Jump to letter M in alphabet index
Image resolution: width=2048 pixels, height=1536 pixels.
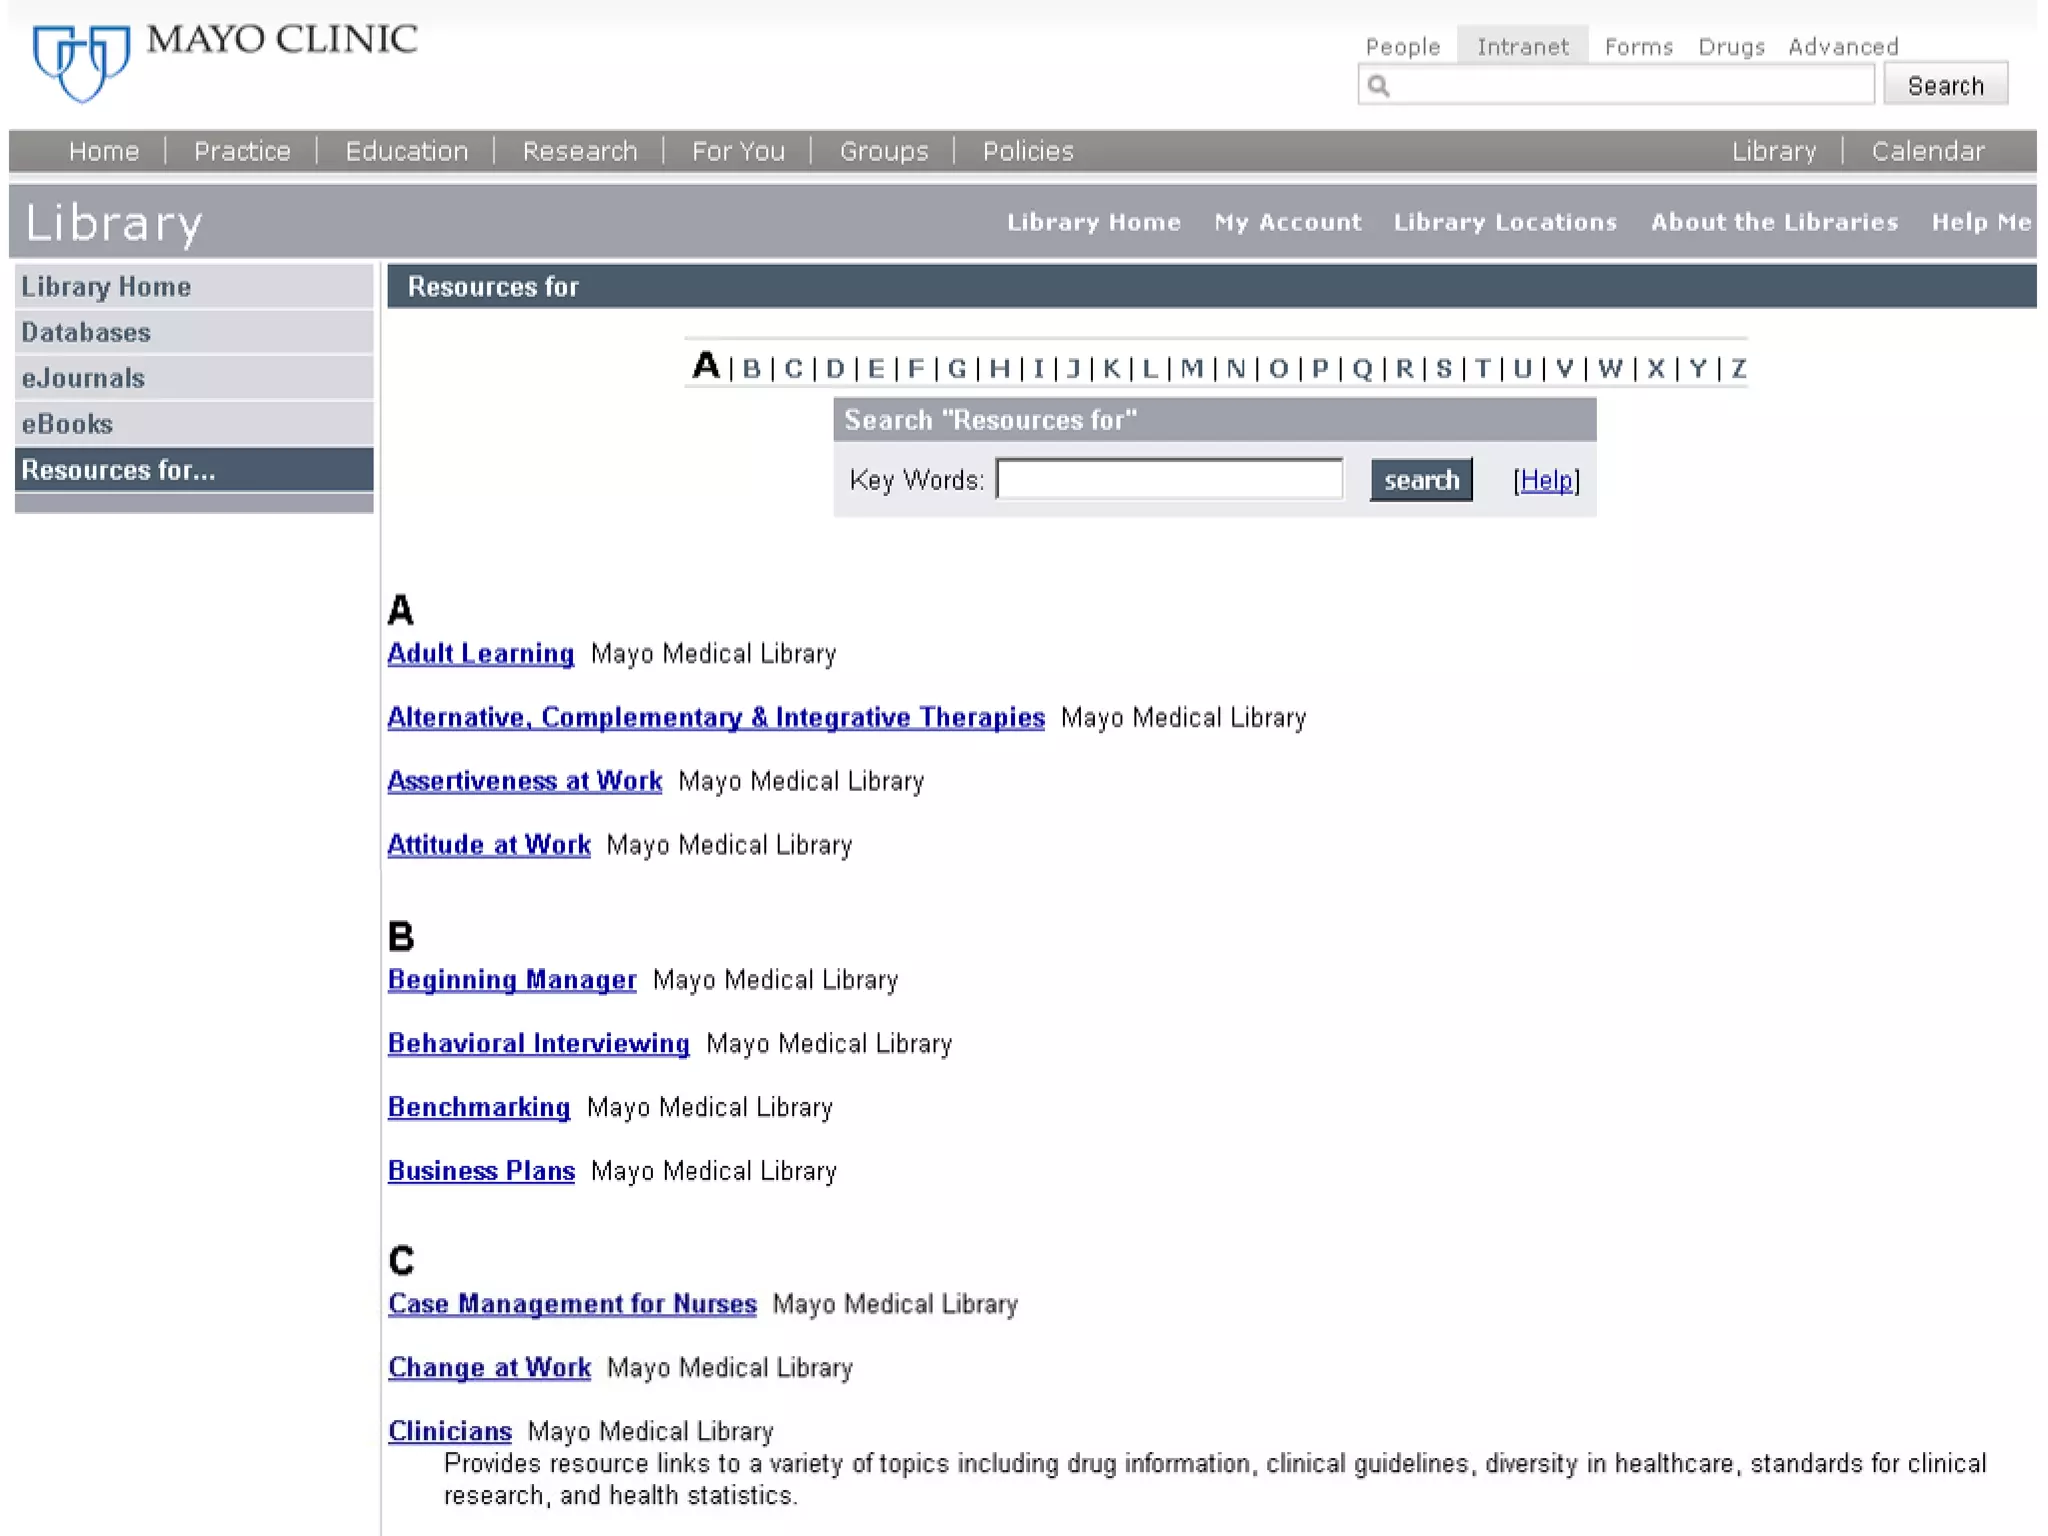[1192, 369]
